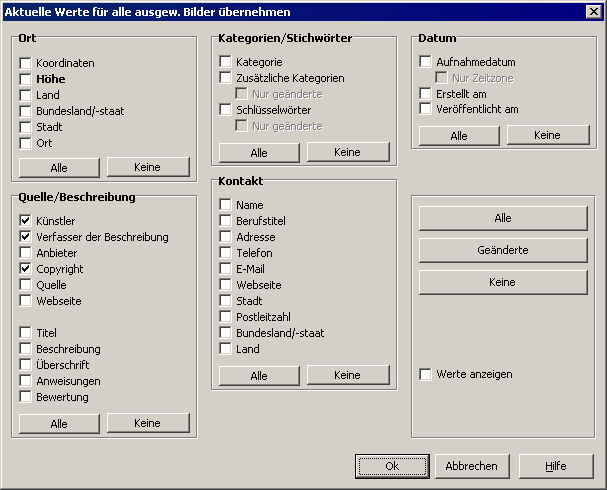The image size is (607, 490).
Task: Enable the Aufnahmedatum checkbox
Action: coord(426,62)
